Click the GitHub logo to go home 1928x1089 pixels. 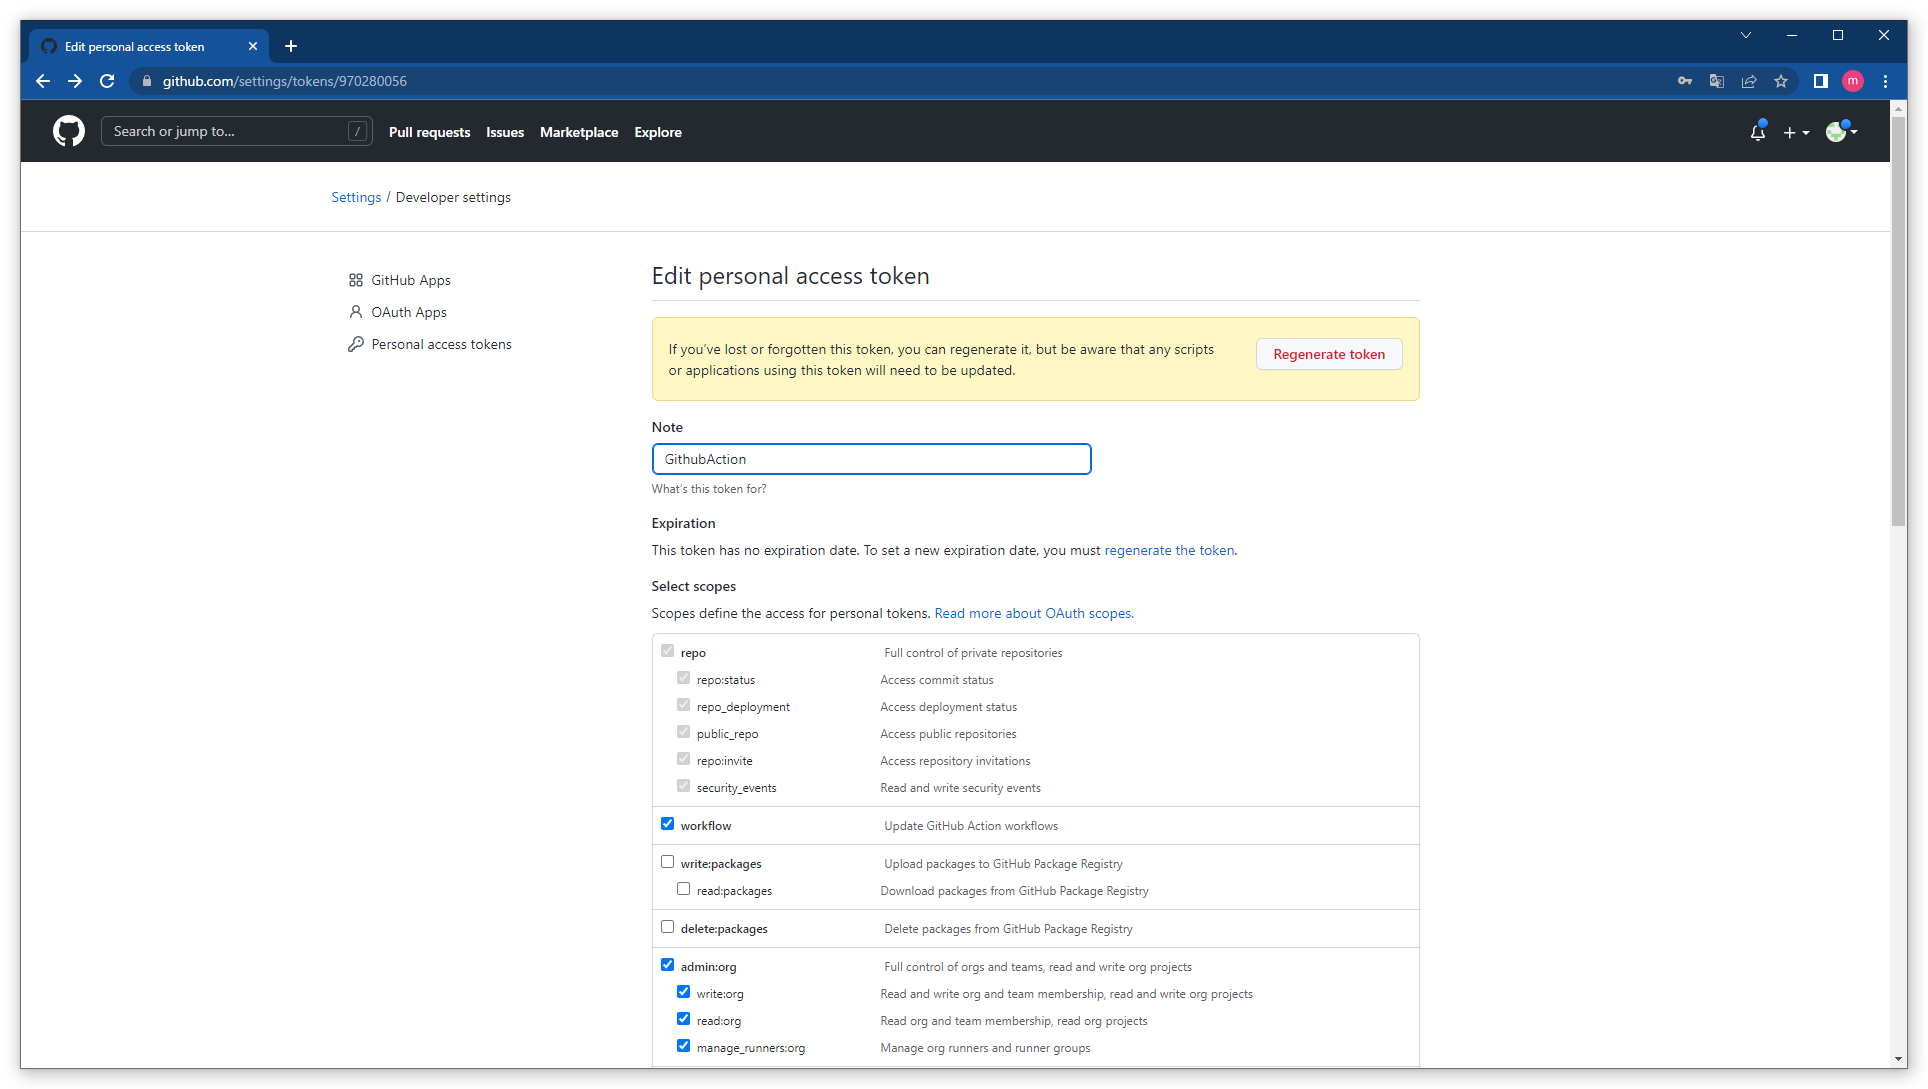tap(68, 131)
